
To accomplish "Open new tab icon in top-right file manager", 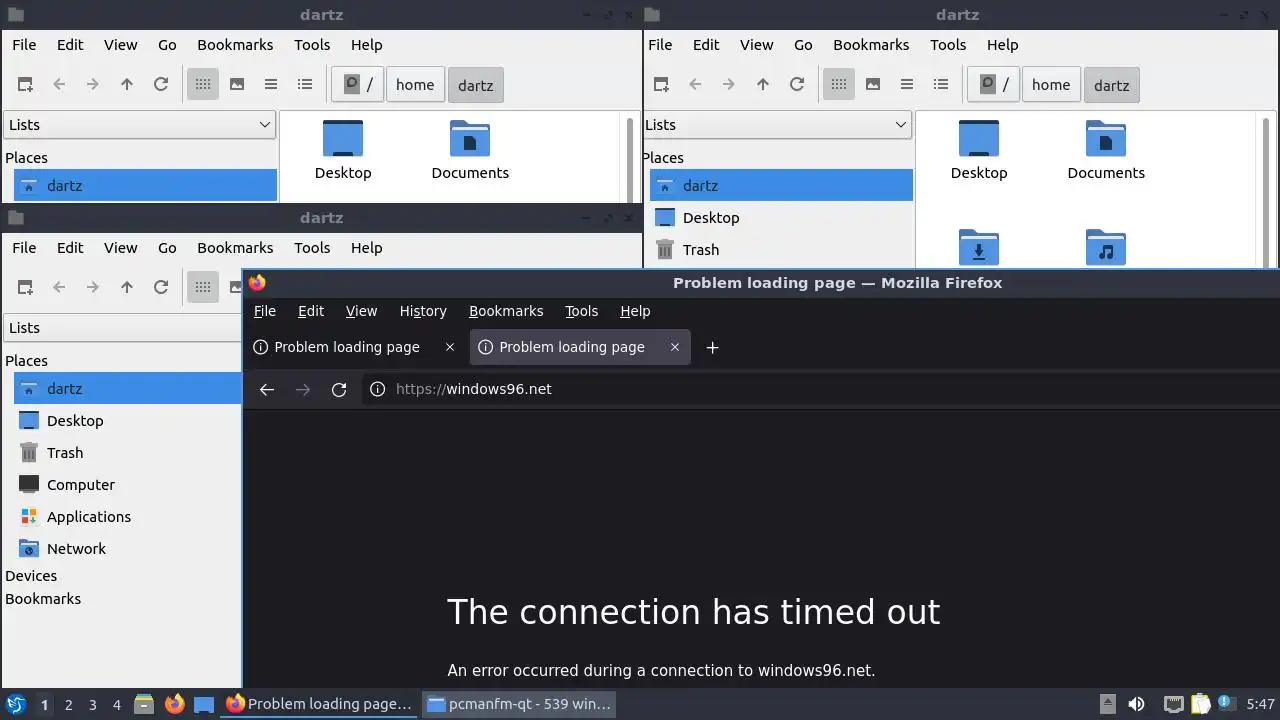I will 661,85.
